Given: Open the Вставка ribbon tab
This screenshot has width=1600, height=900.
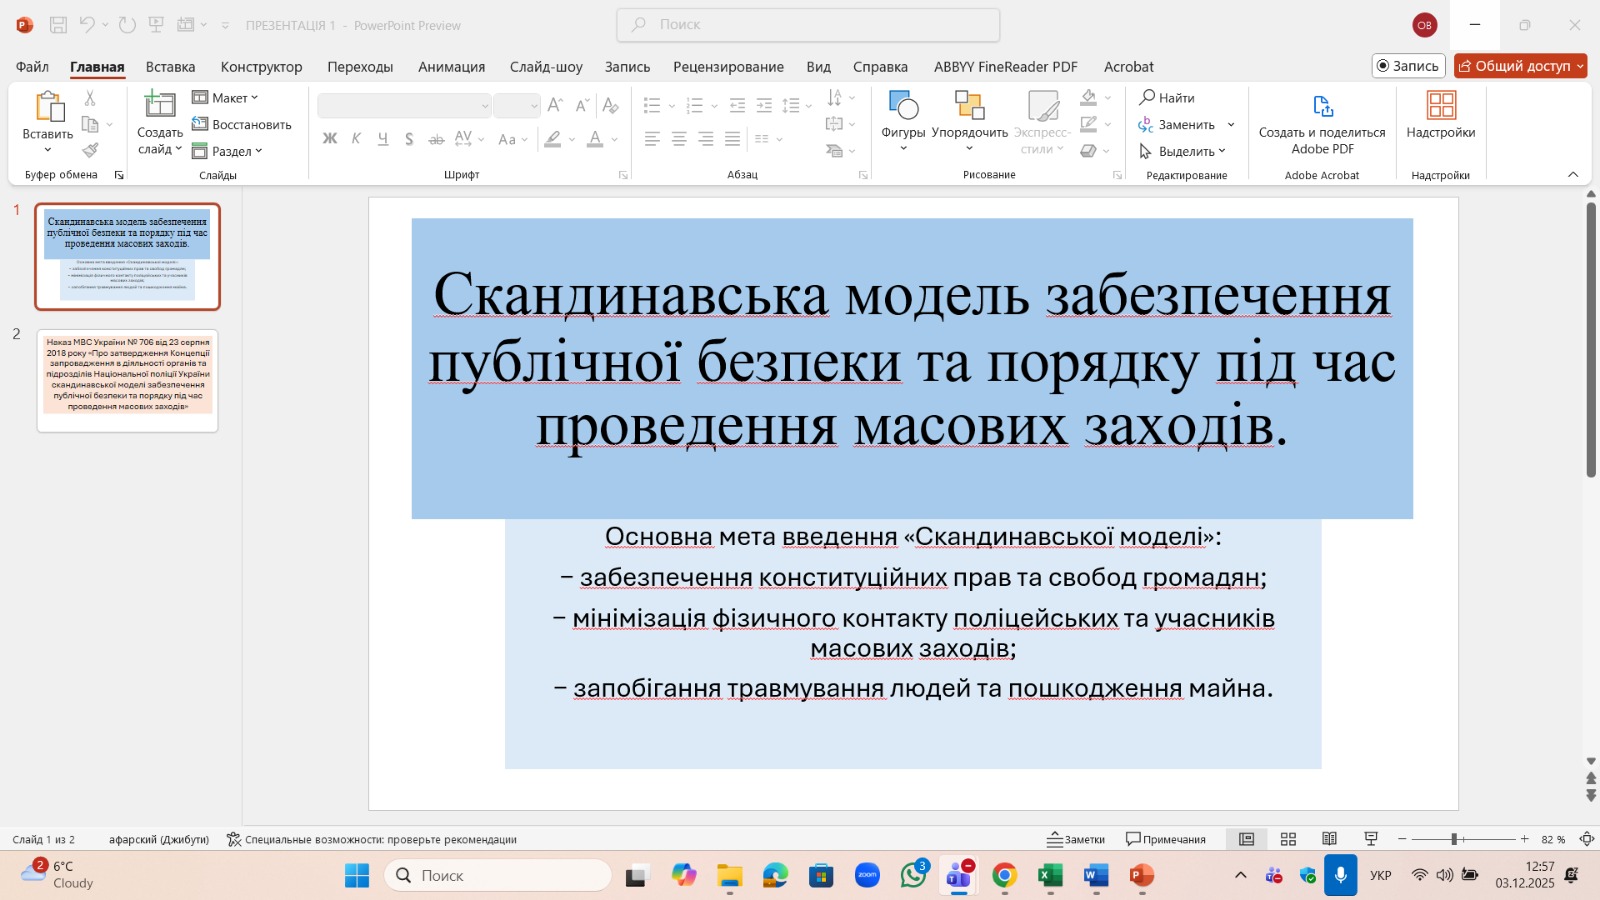Looking at the screenshot, I should coord(170,67).
